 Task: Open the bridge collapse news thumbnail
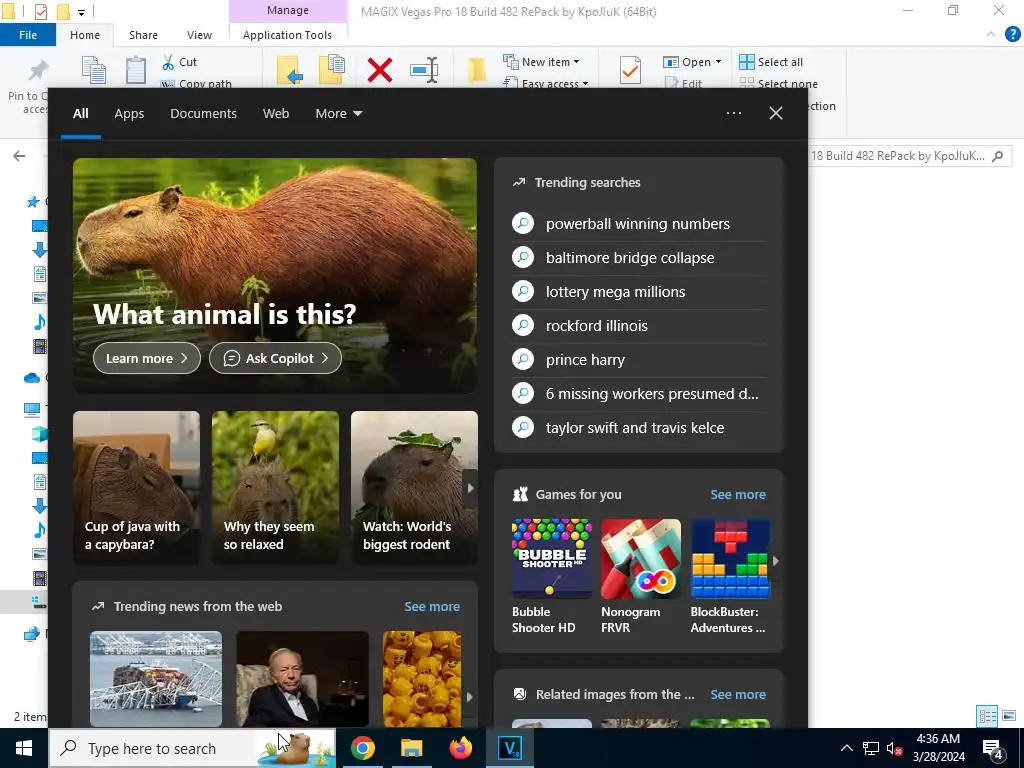click(155, 679)
